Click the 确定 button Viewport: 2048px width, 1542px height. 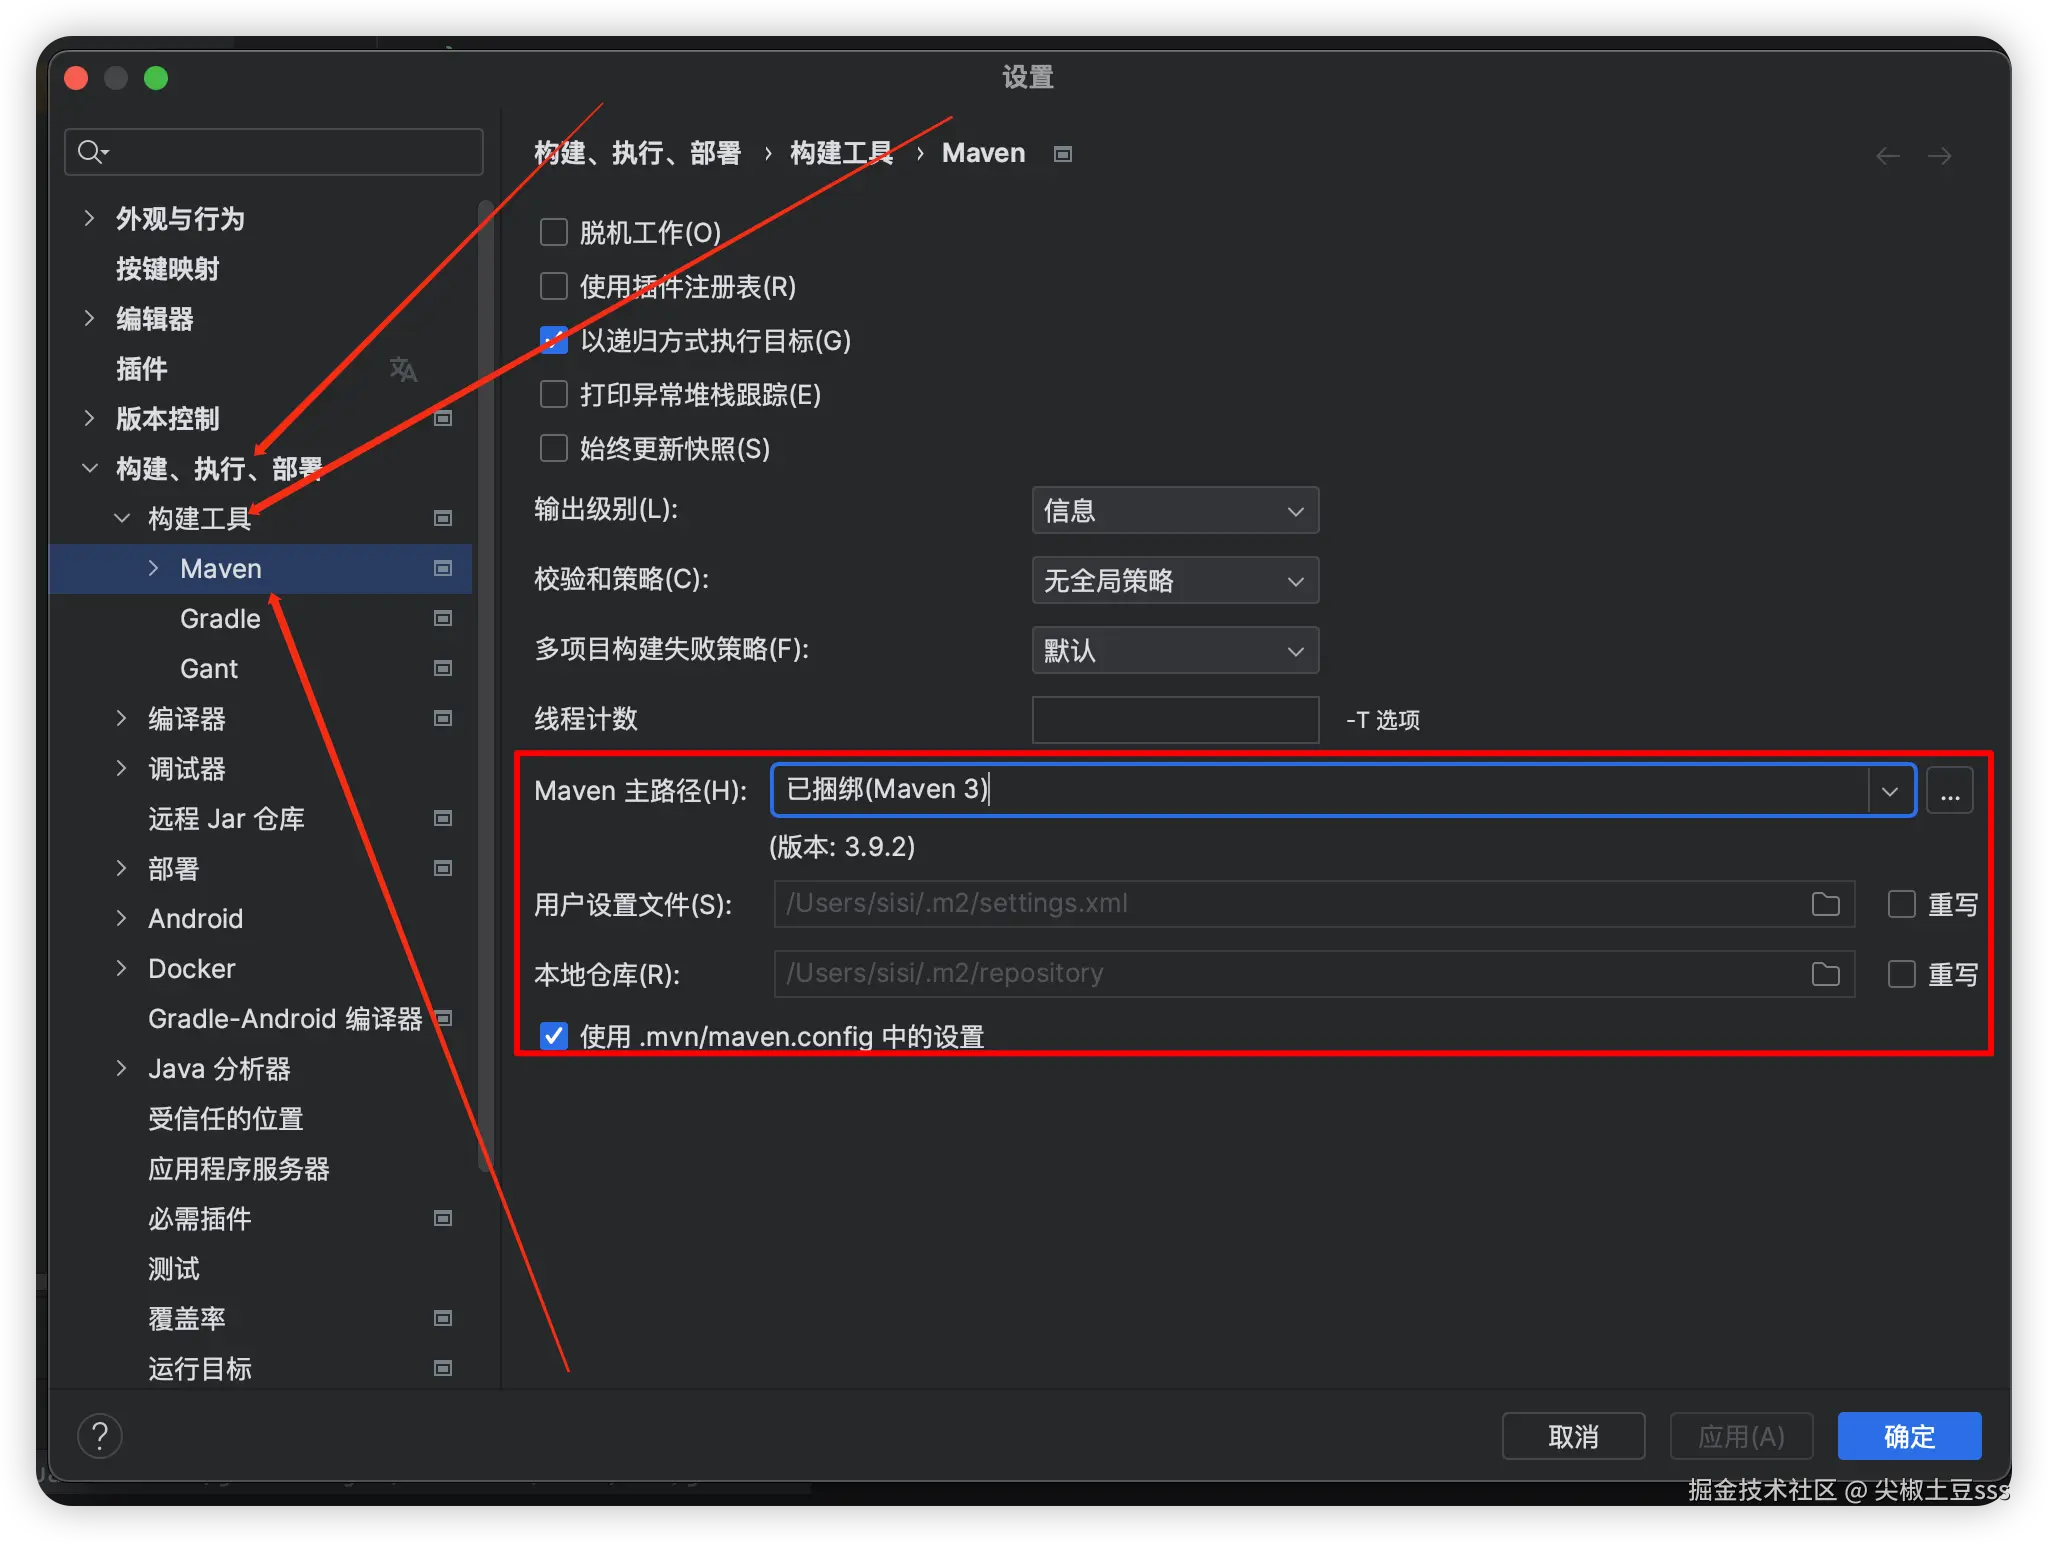click(1908, 1436)
